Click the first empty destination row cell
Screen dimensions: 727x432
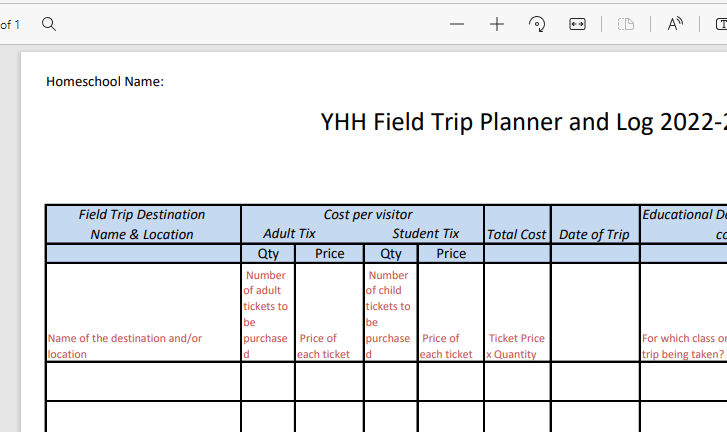(142, 381)
